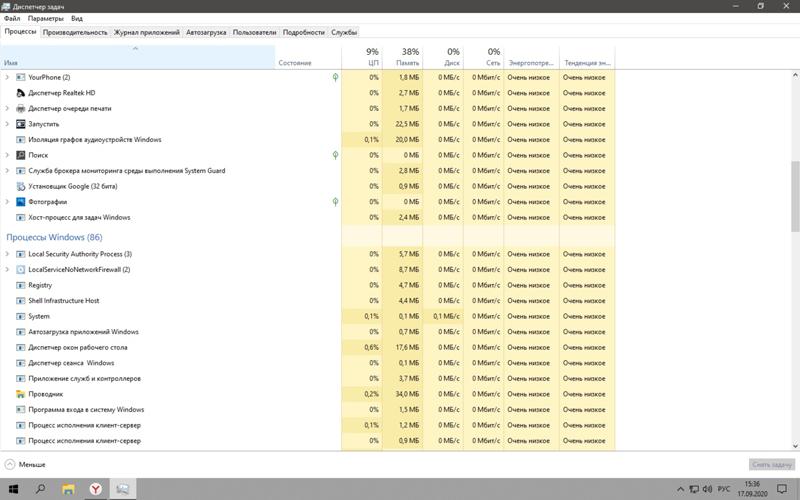Switch to the Автозагрузка tab
Viewport: 800px width, 500px height.
pyautogui.click(x=206, y=32)
